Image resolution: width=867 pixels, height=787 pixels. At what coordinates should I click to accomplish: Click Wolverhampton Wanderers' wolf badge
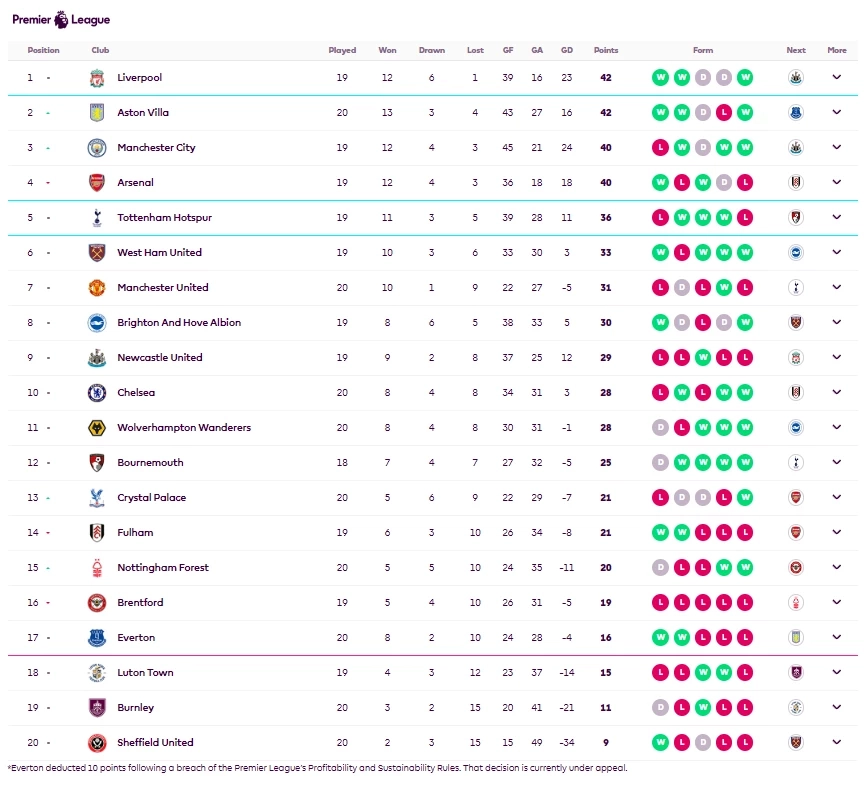click(96, 428)
